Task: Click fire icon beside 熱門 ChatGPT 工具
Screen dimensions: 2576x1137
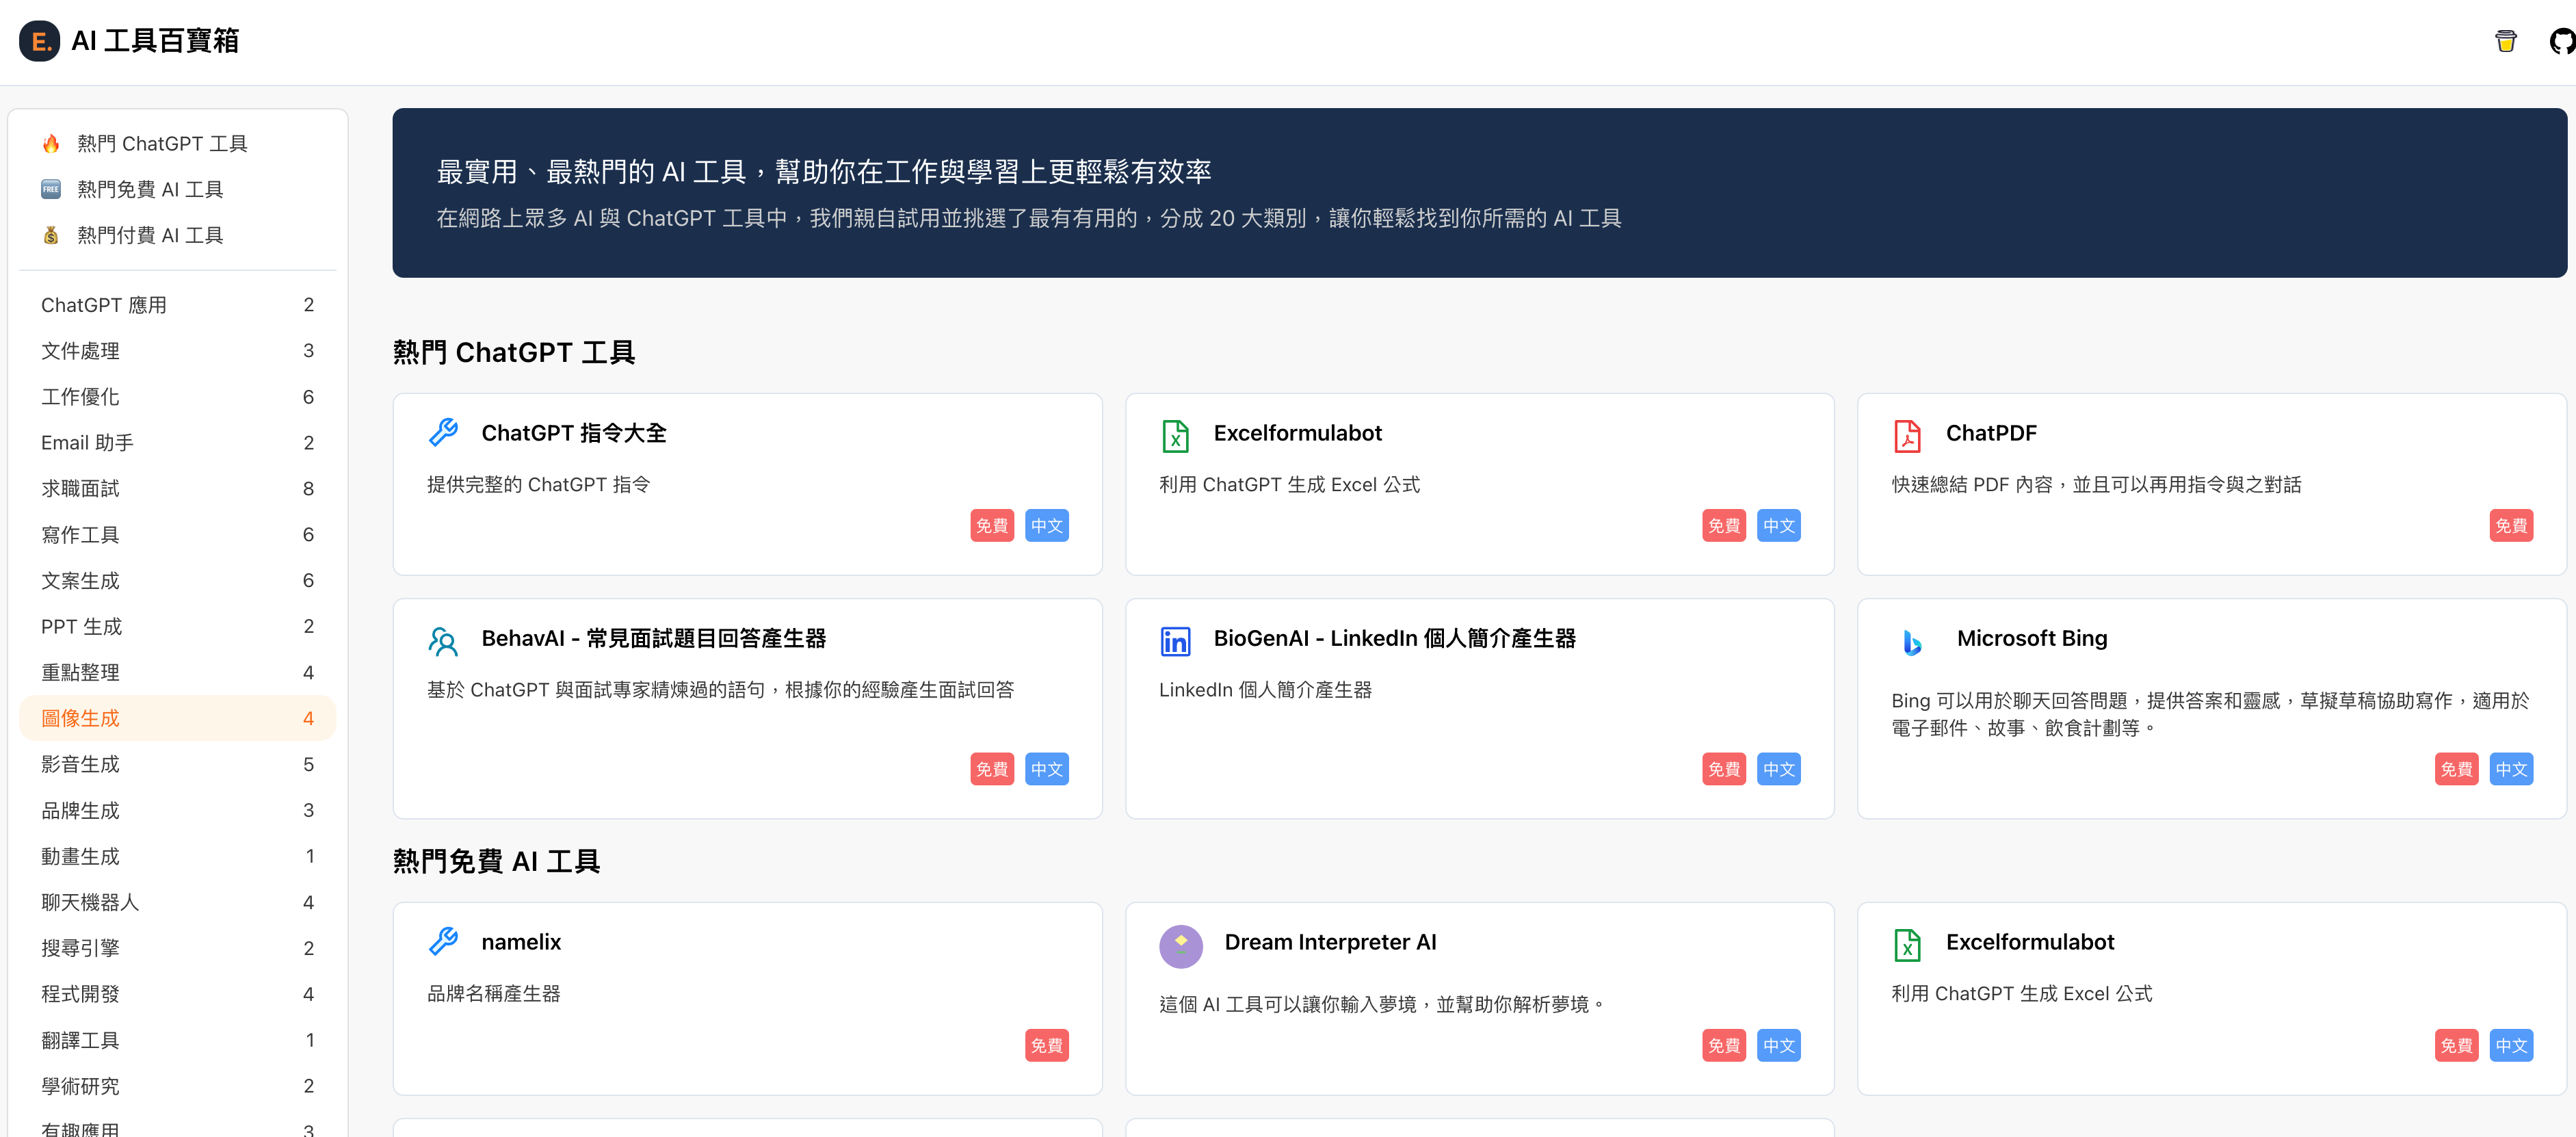Action: pos(51,144)
